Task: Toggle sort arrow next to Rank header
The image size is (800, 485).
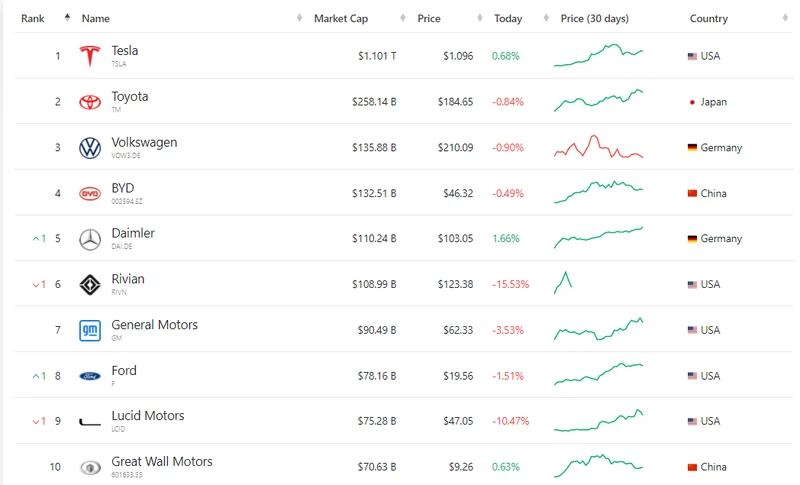Action: click(x=67, y=18)
